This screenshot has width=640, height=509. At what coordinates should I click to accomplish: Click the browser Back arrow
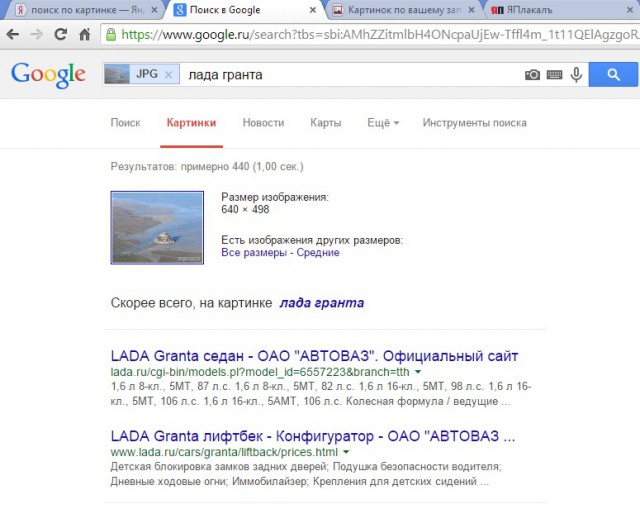point(13,34)
